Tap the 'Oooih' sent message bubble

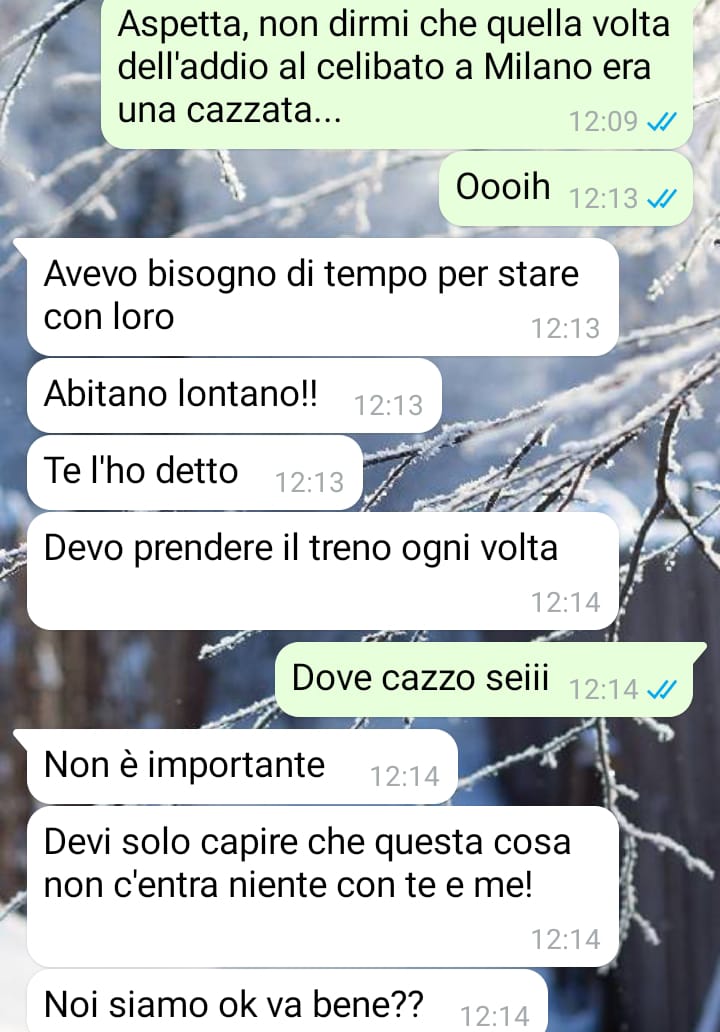tap(566, 188)
